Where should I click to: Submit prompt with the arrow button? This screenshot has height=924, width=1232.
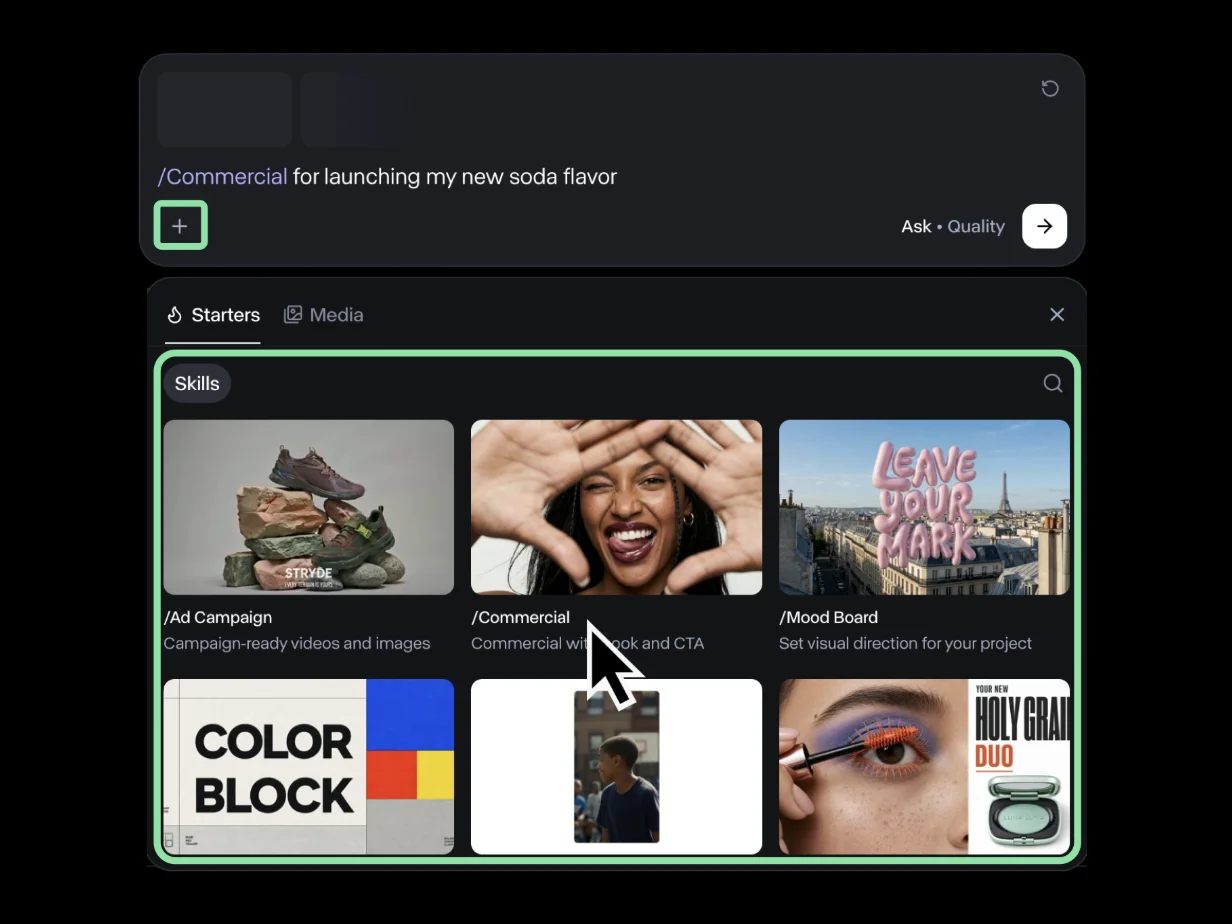(1044, 226)
